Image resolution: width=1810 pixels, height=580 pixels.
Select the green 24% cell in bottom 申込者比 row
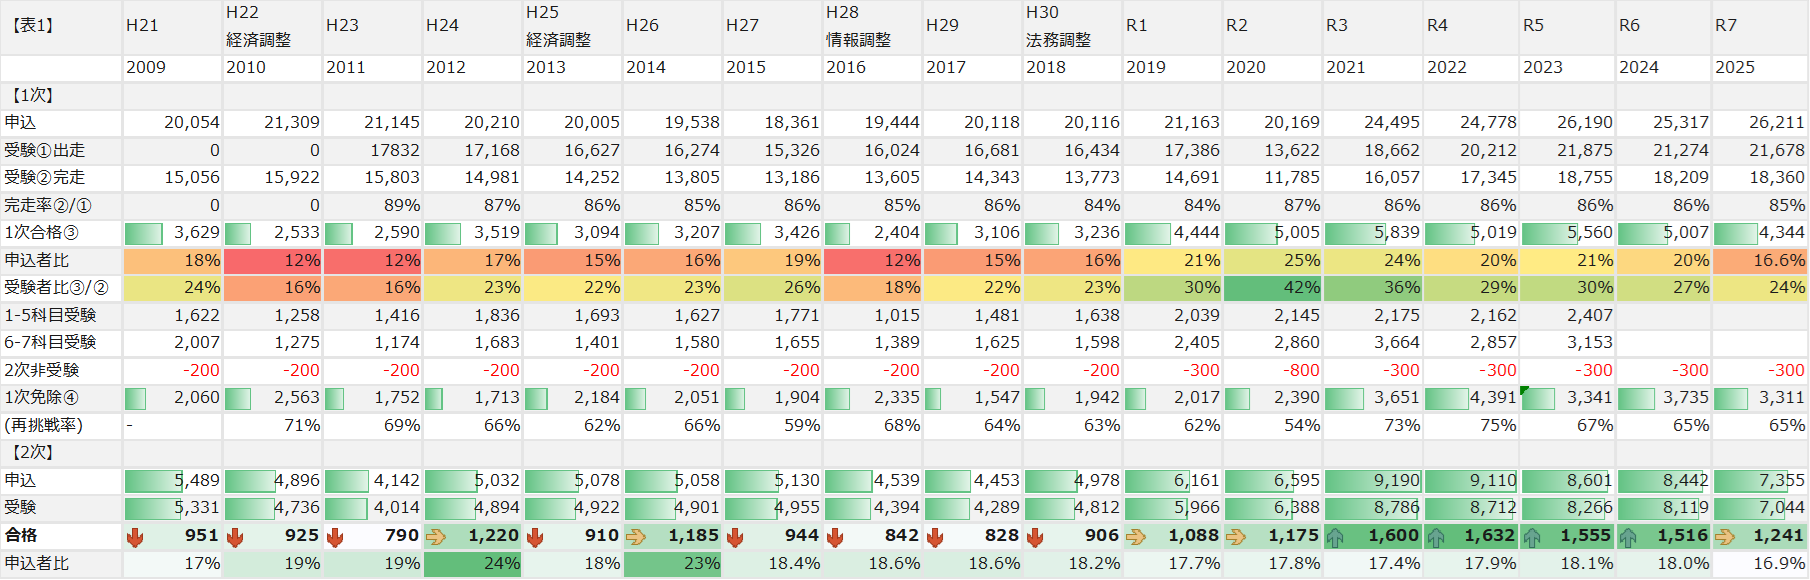point(472,564)
